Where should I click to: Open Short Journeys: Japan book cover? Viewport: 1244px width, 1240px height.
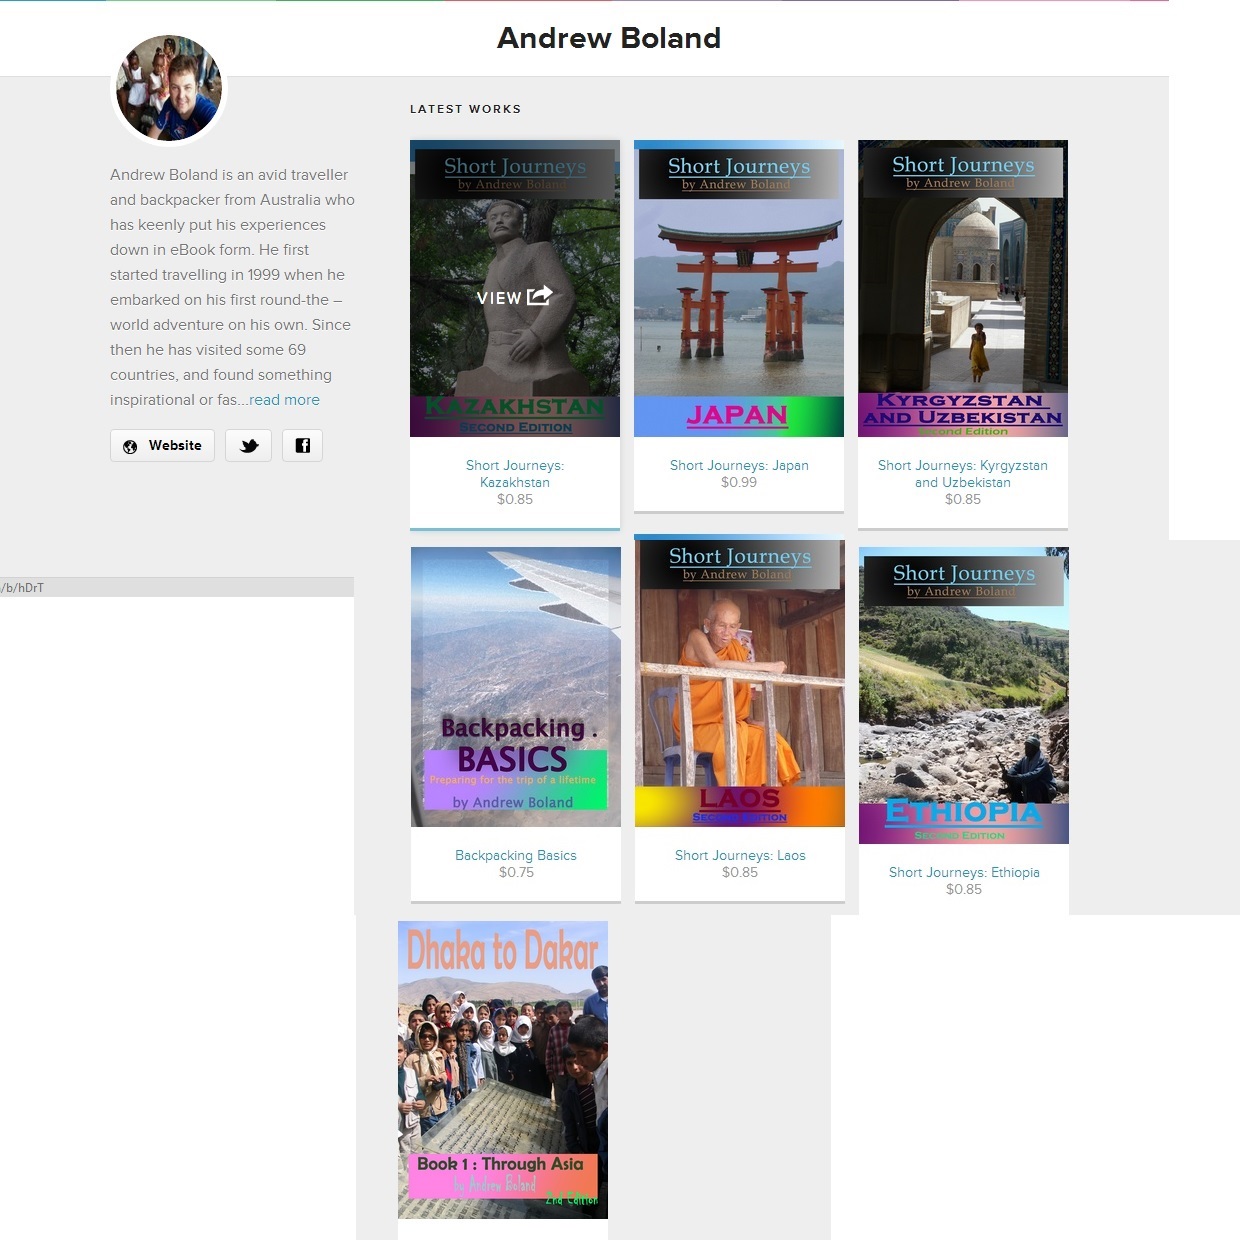[x=738, y=288]
